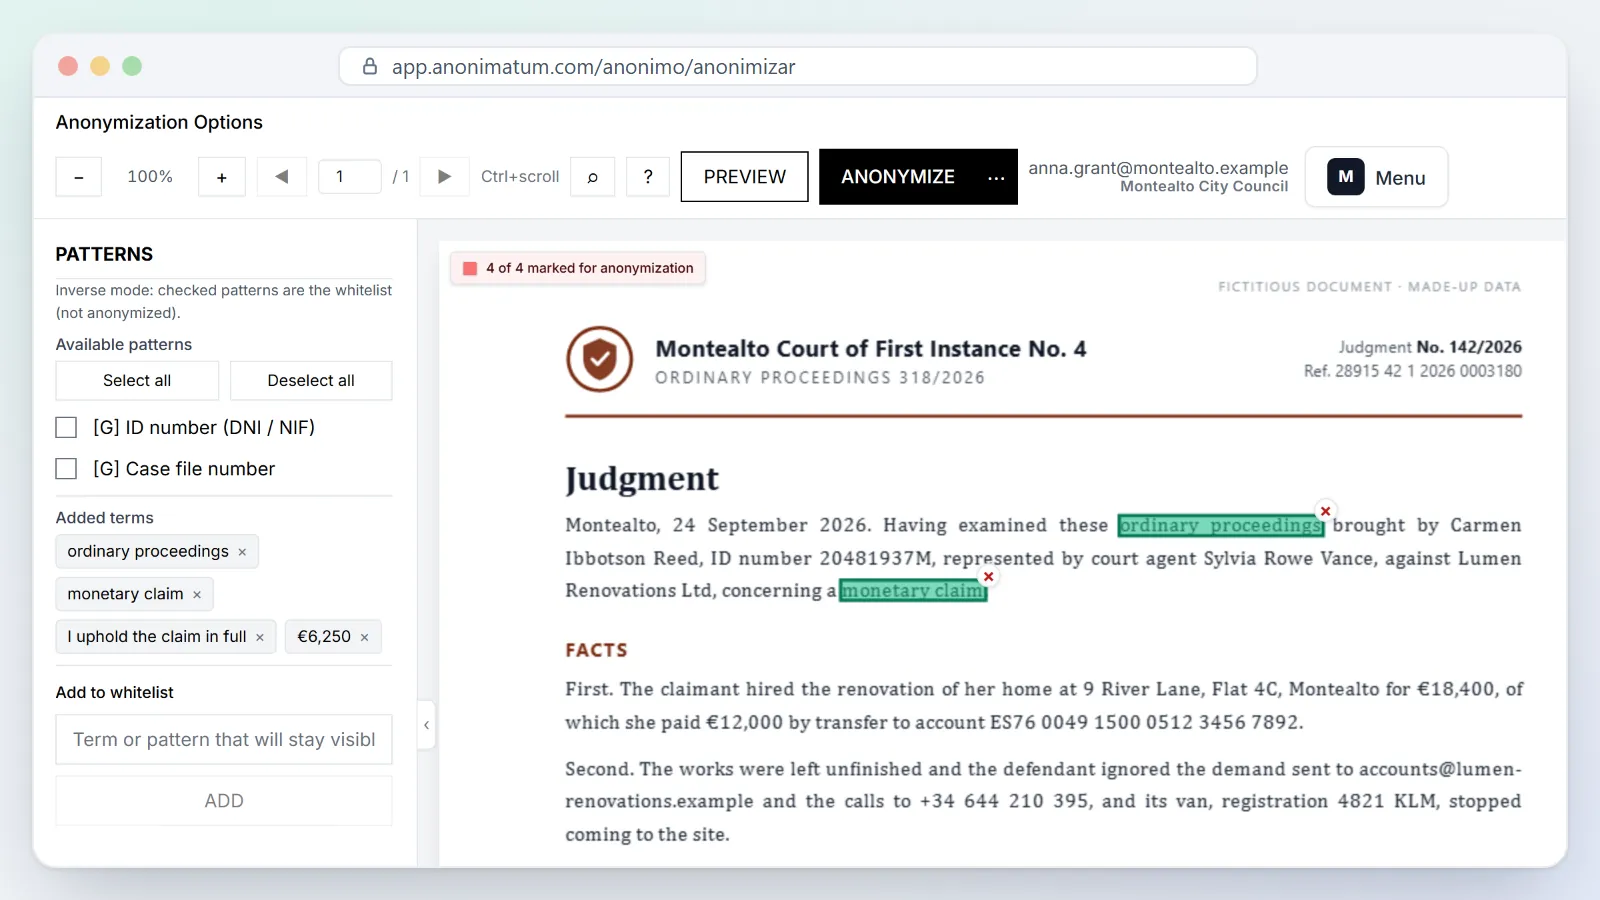Unmark highlighted 'ordinary proceedings' in document

tap(1325, 511)
